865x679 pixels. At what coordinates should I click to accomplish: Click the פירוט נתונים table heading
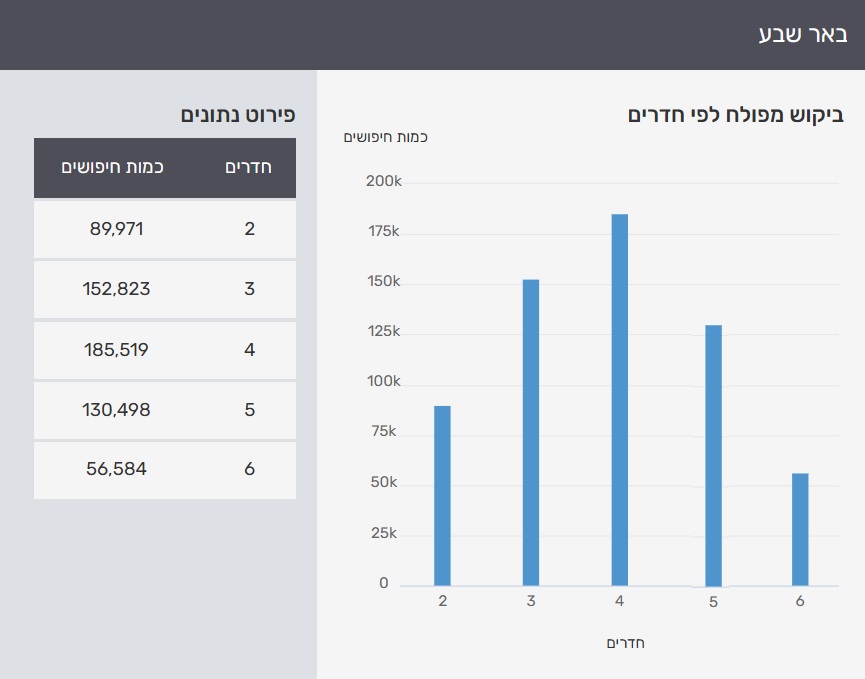tap(238, 115)
